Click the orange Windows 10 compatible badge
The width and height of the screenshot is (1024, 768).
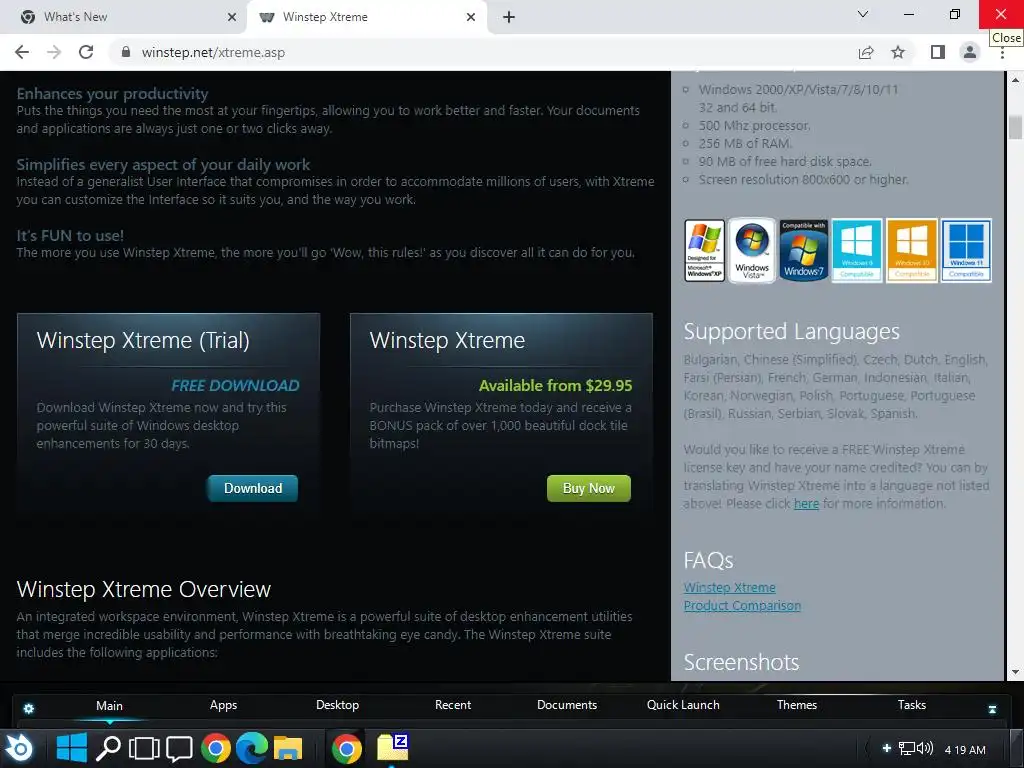pyautogui.click(x=912, y=251)
